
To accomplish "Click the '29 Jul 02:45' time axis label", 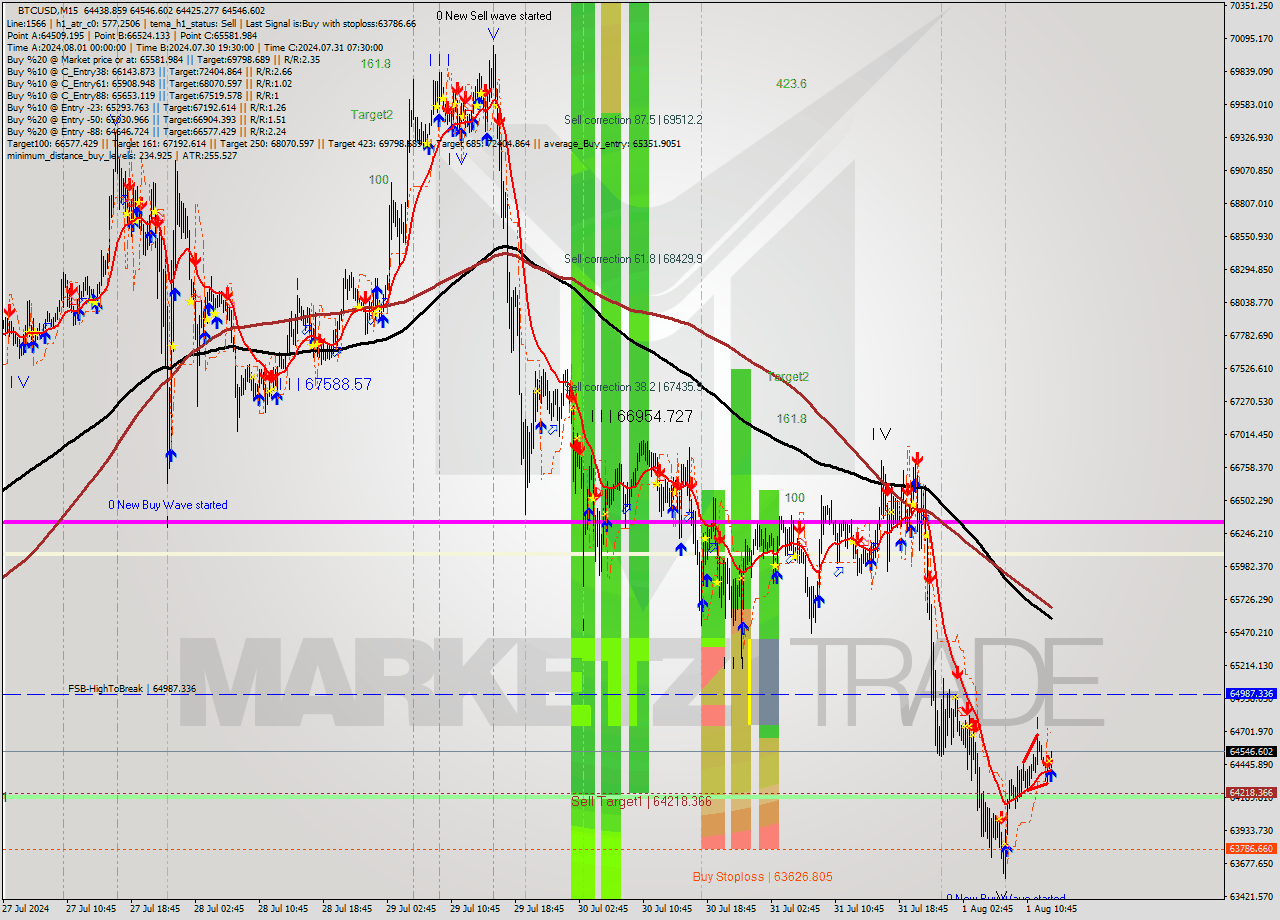I will [x=411, y=909].
